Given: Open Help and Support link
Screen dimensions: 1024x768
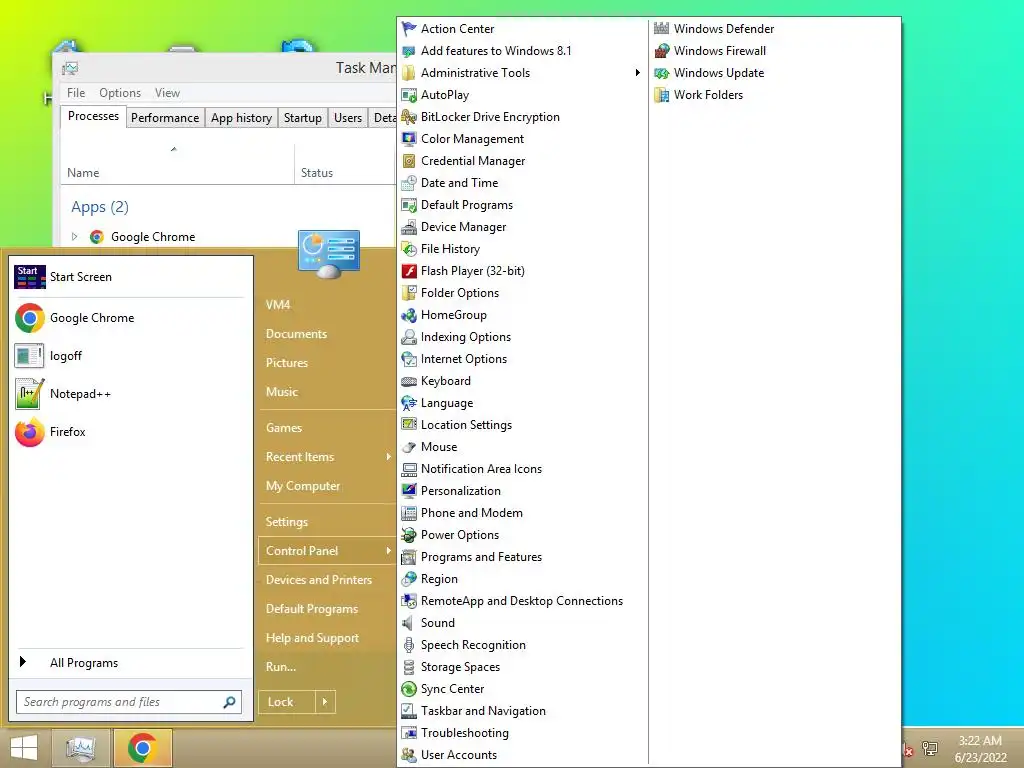Looking at the screenshot, I should click(312, 637).
